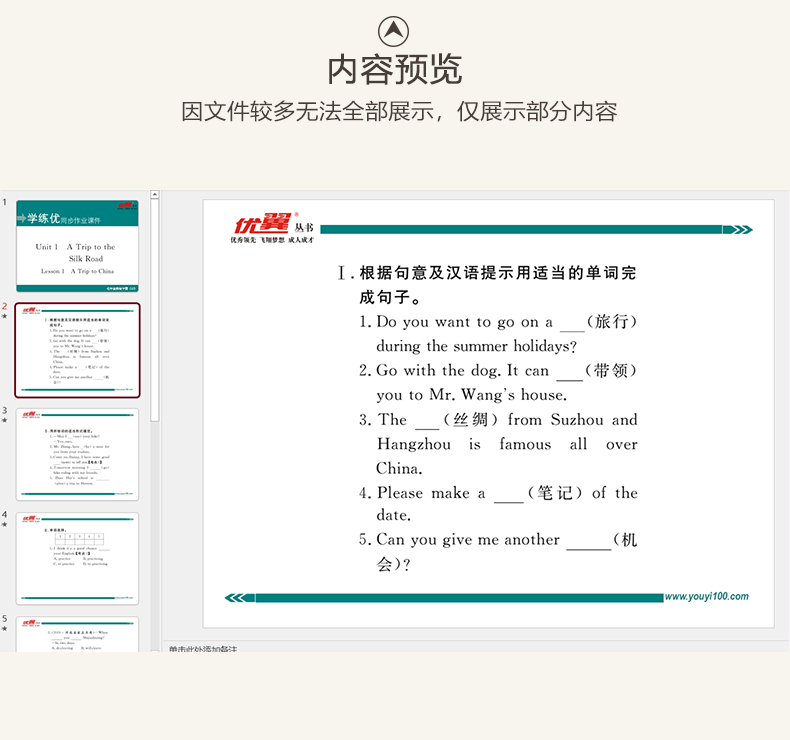Click the sentence starting "3. The"

click(498, 444)
